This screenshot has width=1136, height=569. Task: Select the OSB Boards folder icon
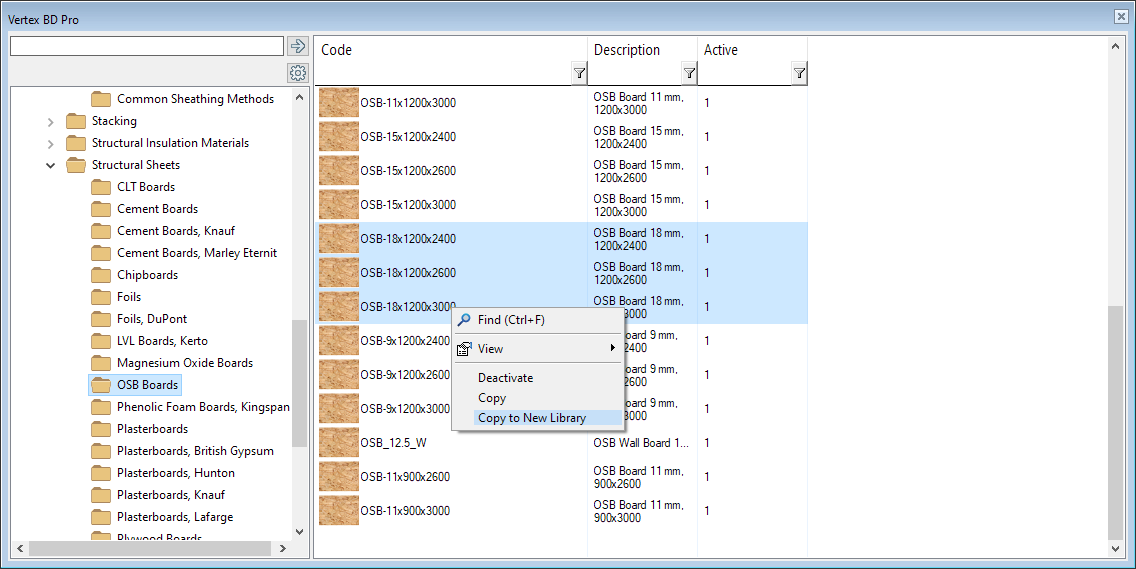tap(101, 385)
